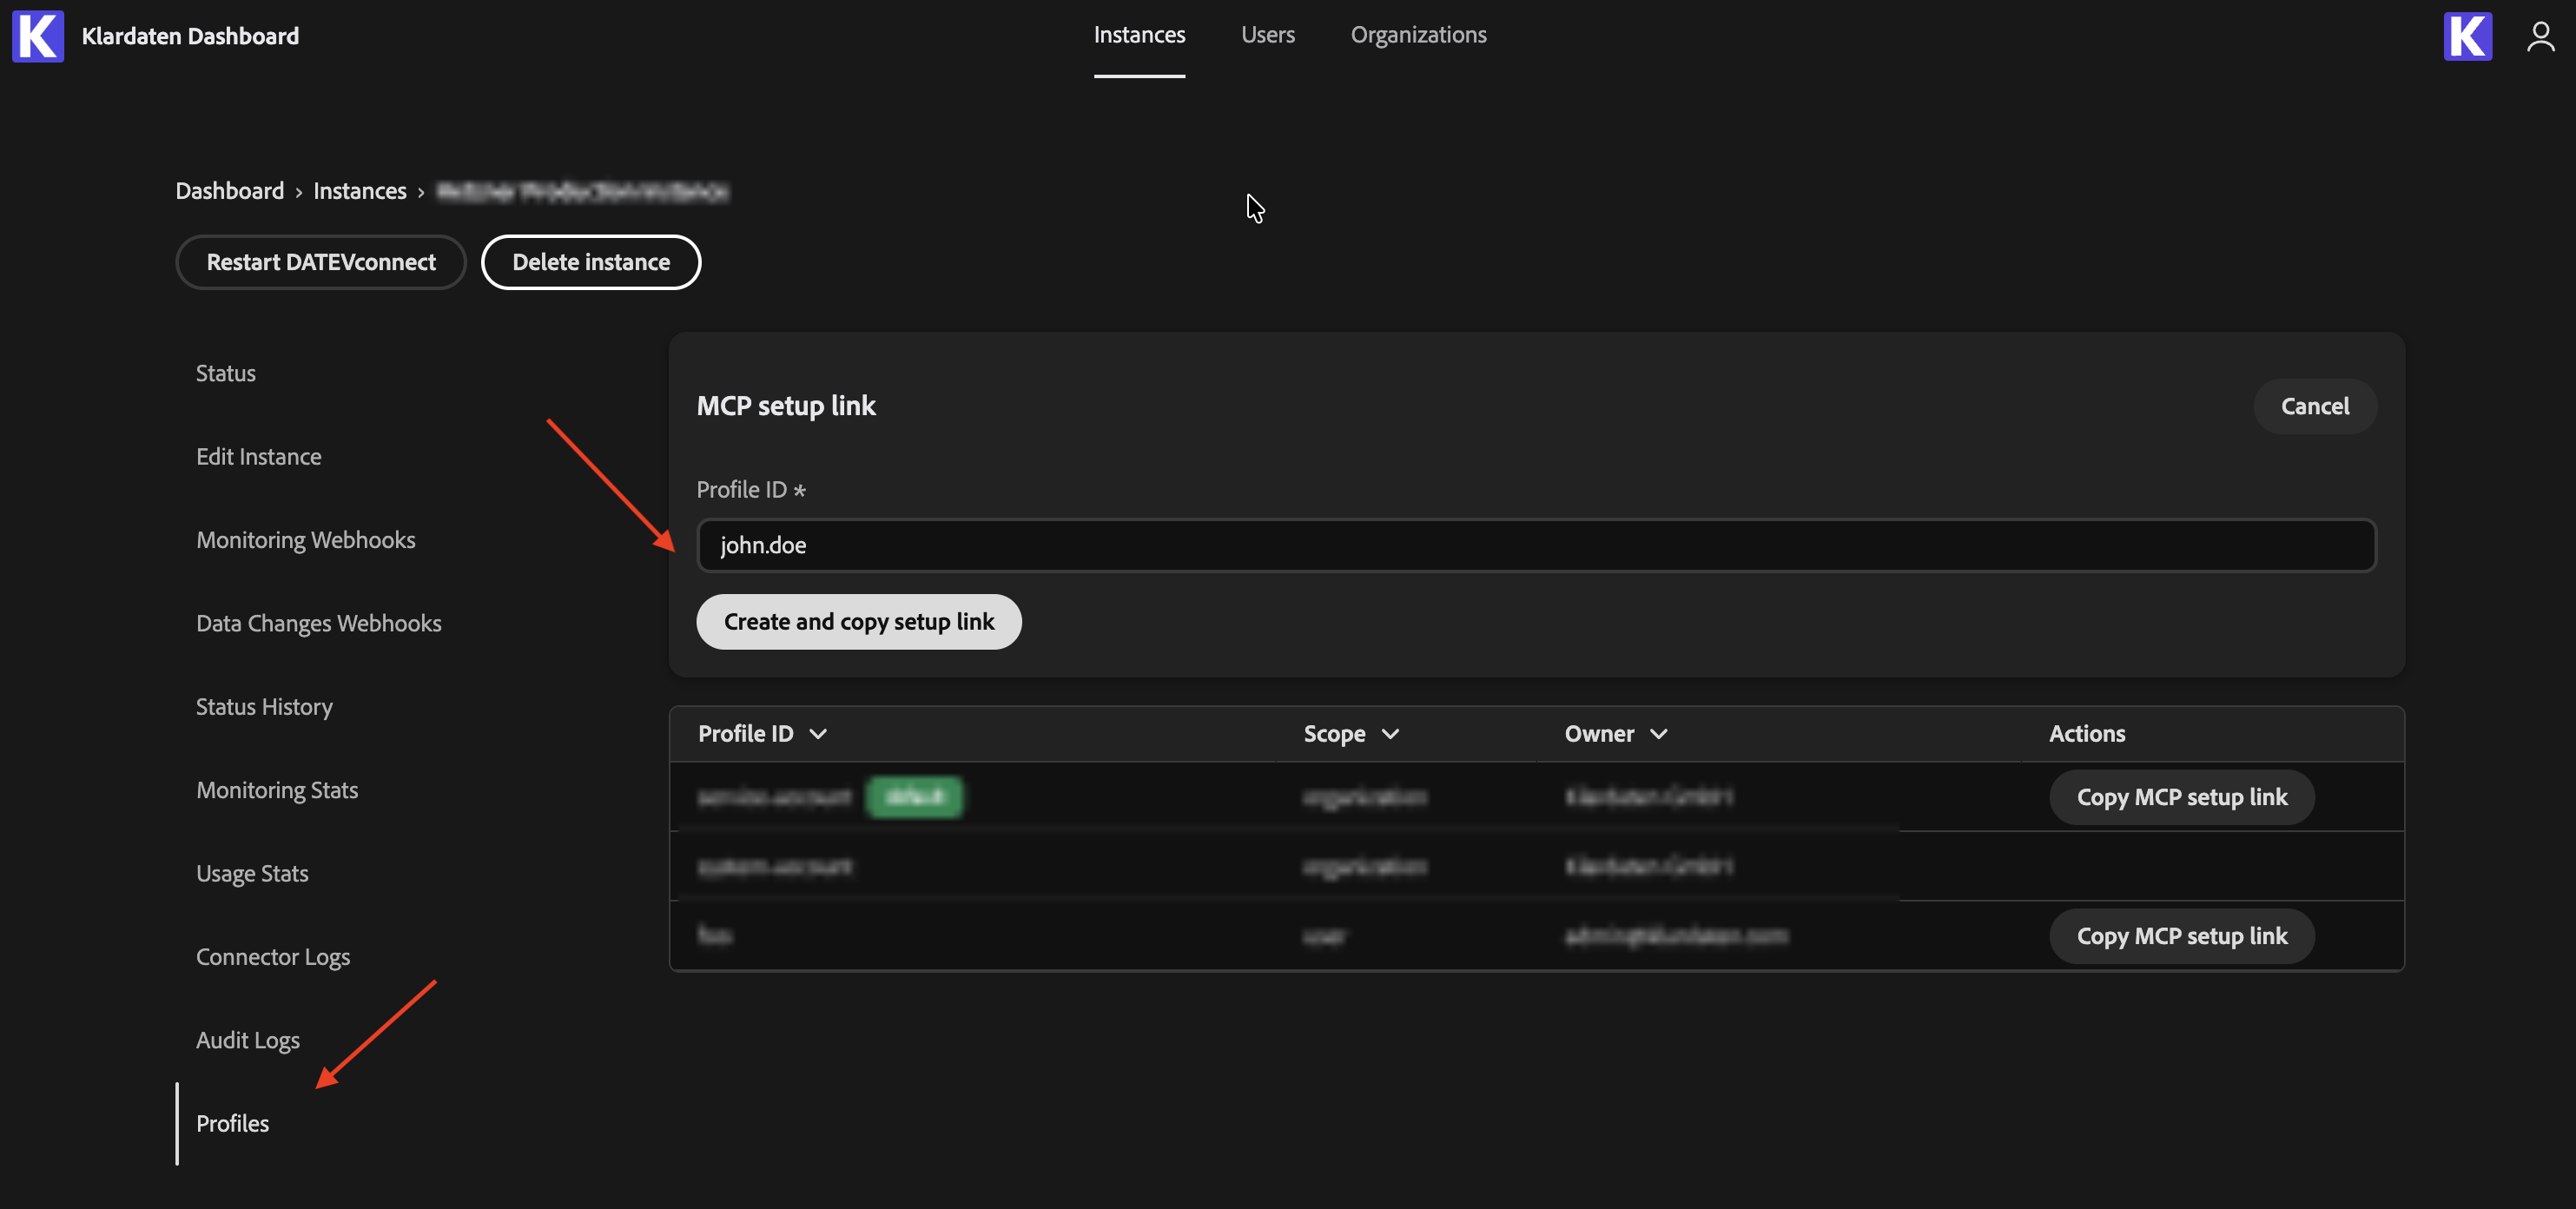
Task: View Status History in the sidebar
Action: (264, 706)
